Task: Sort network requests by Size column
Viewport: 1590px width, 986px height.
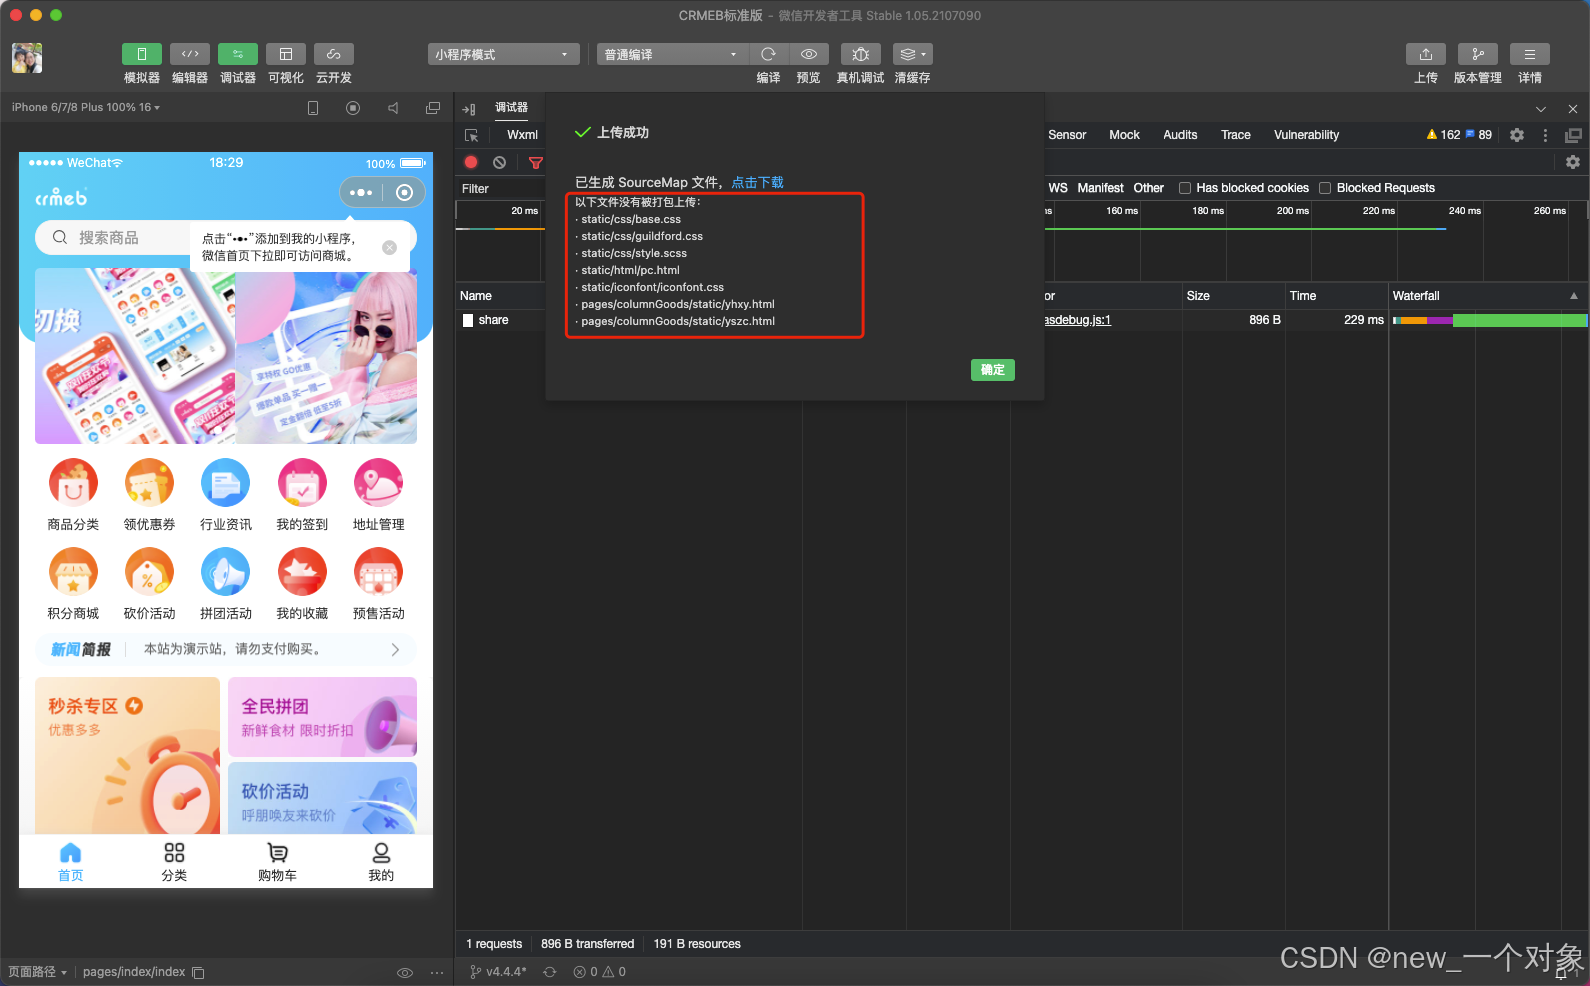Action: [1233, 296]
